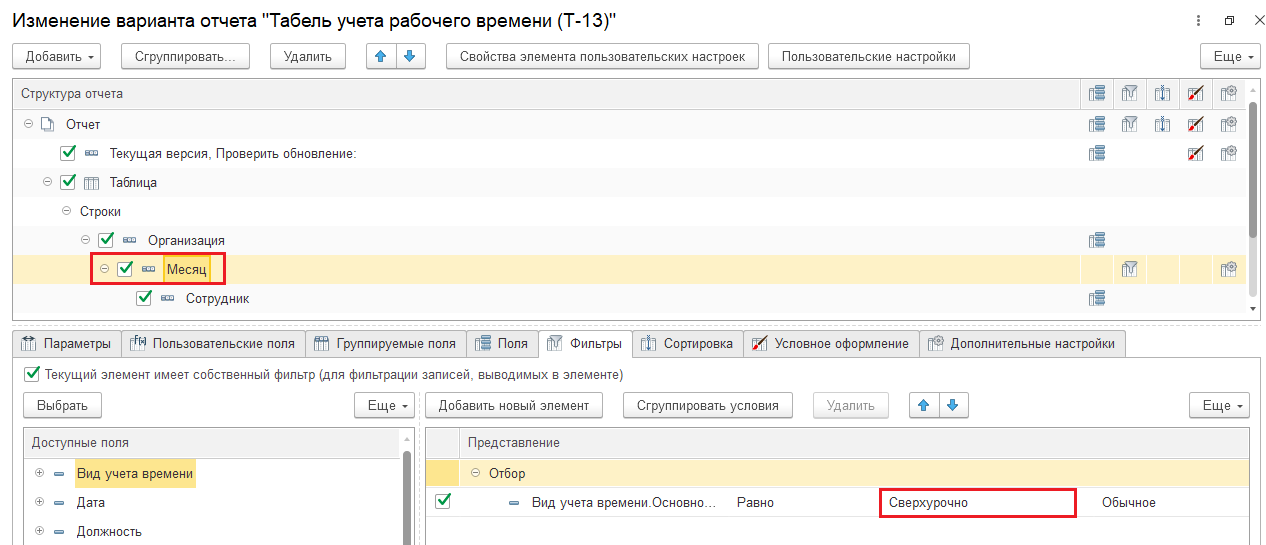Toggle the Таблица checkbox
The height and width of the screenshot is (545, 1266).
(x=68, y=182)
